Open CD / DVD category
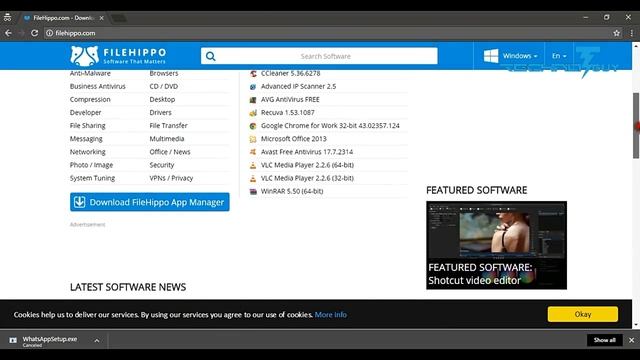Screen dimensions: 640x360 (164, 87)
